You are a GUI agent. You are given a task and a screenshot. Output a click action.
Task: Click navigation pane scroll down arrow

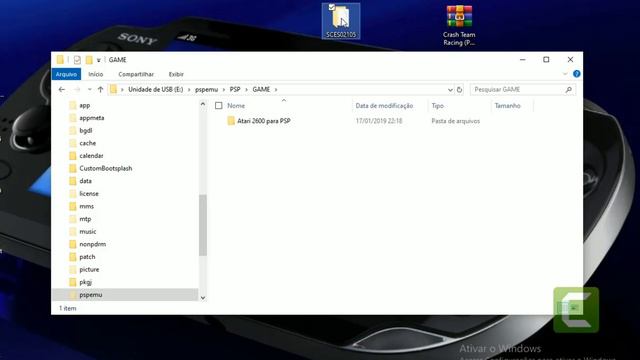203,298
